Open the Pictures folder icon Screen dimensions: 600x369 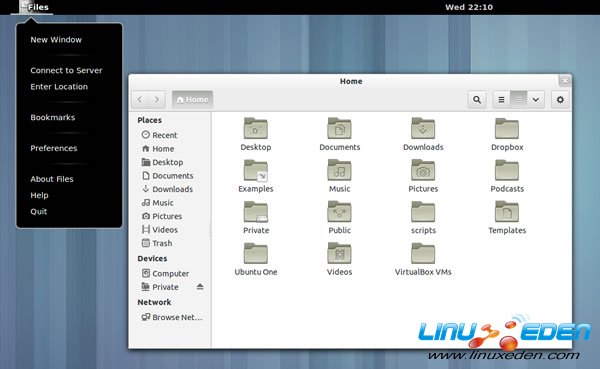423,170
